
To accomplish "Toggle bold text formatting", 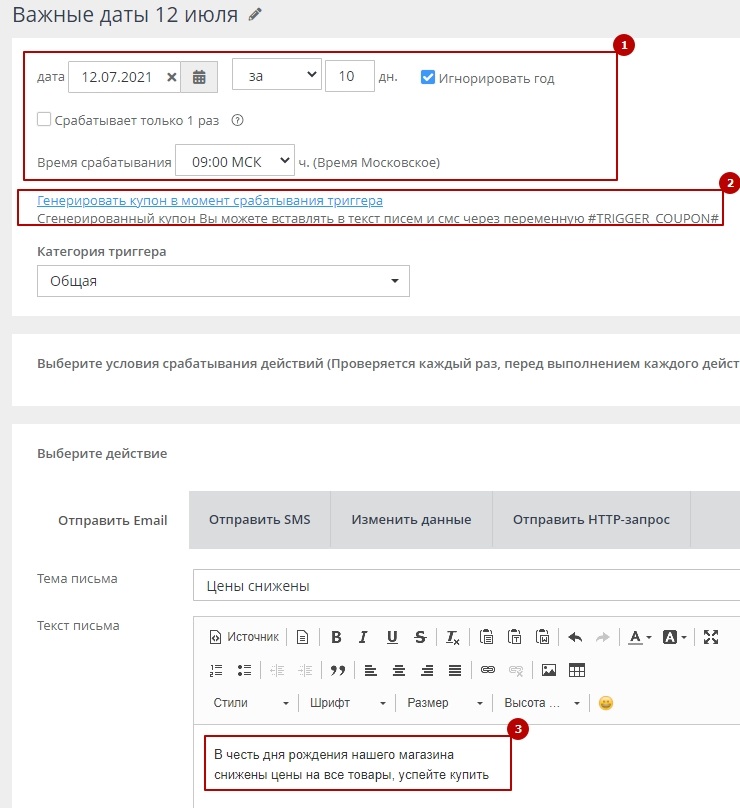I will click(x=336, y=637).
